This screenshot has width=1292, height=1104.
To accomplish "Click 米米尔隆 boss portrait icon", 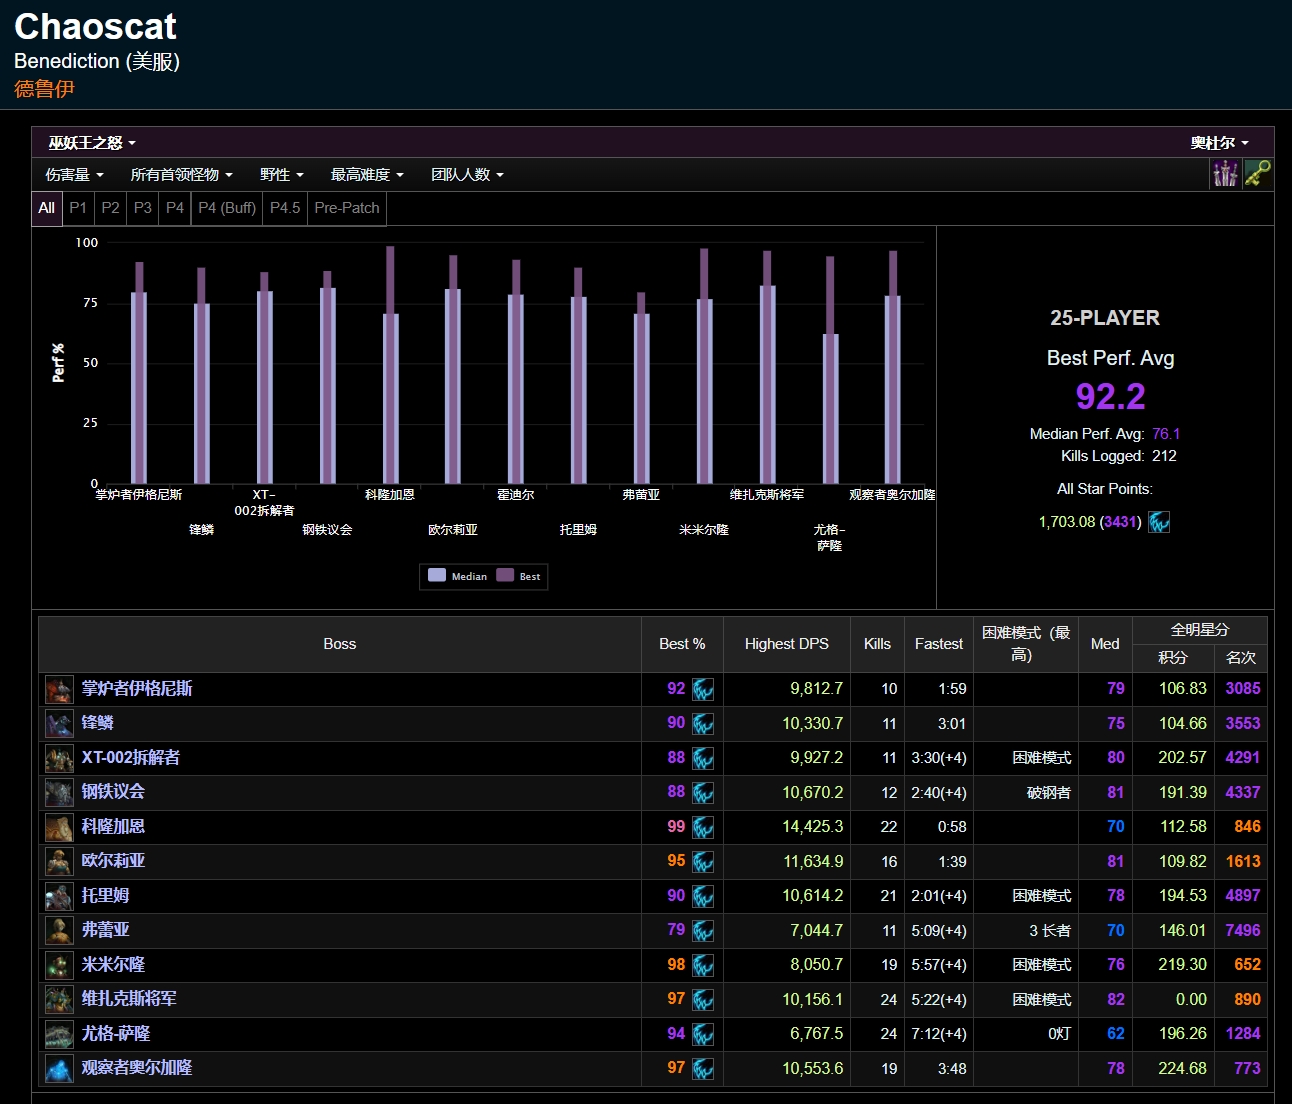I will (x=59, y=965).
